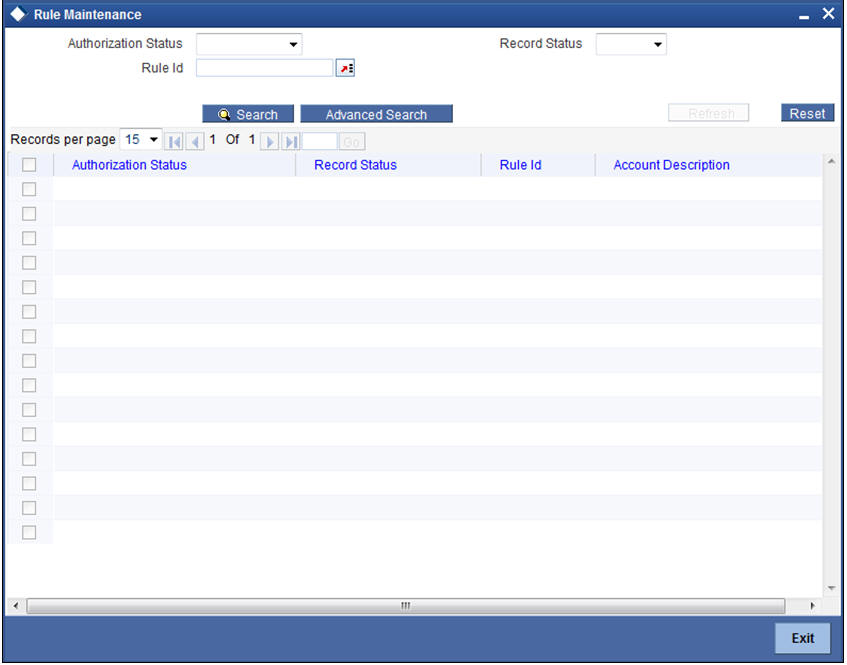
Task: Open the Rule Id list of values icon
Action: click(x=345, y=69)
